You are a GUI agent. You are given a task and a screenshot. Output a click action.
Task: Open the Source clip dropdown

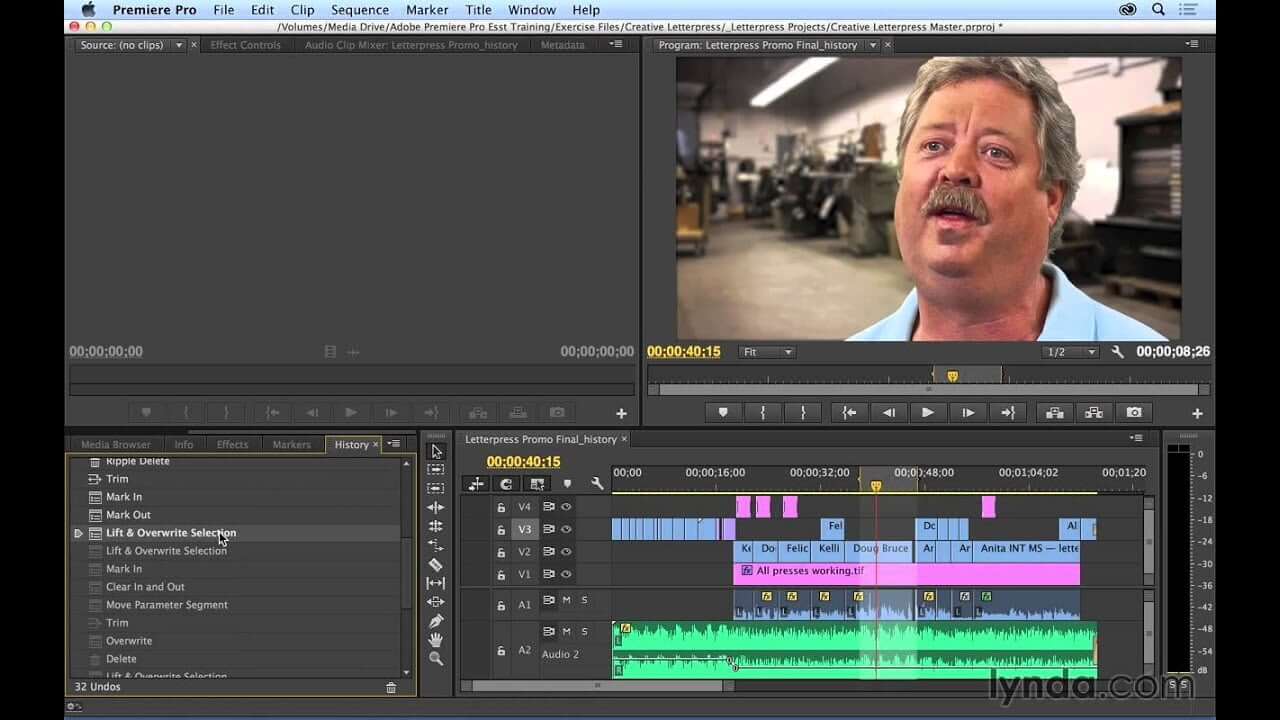[179, 45]
